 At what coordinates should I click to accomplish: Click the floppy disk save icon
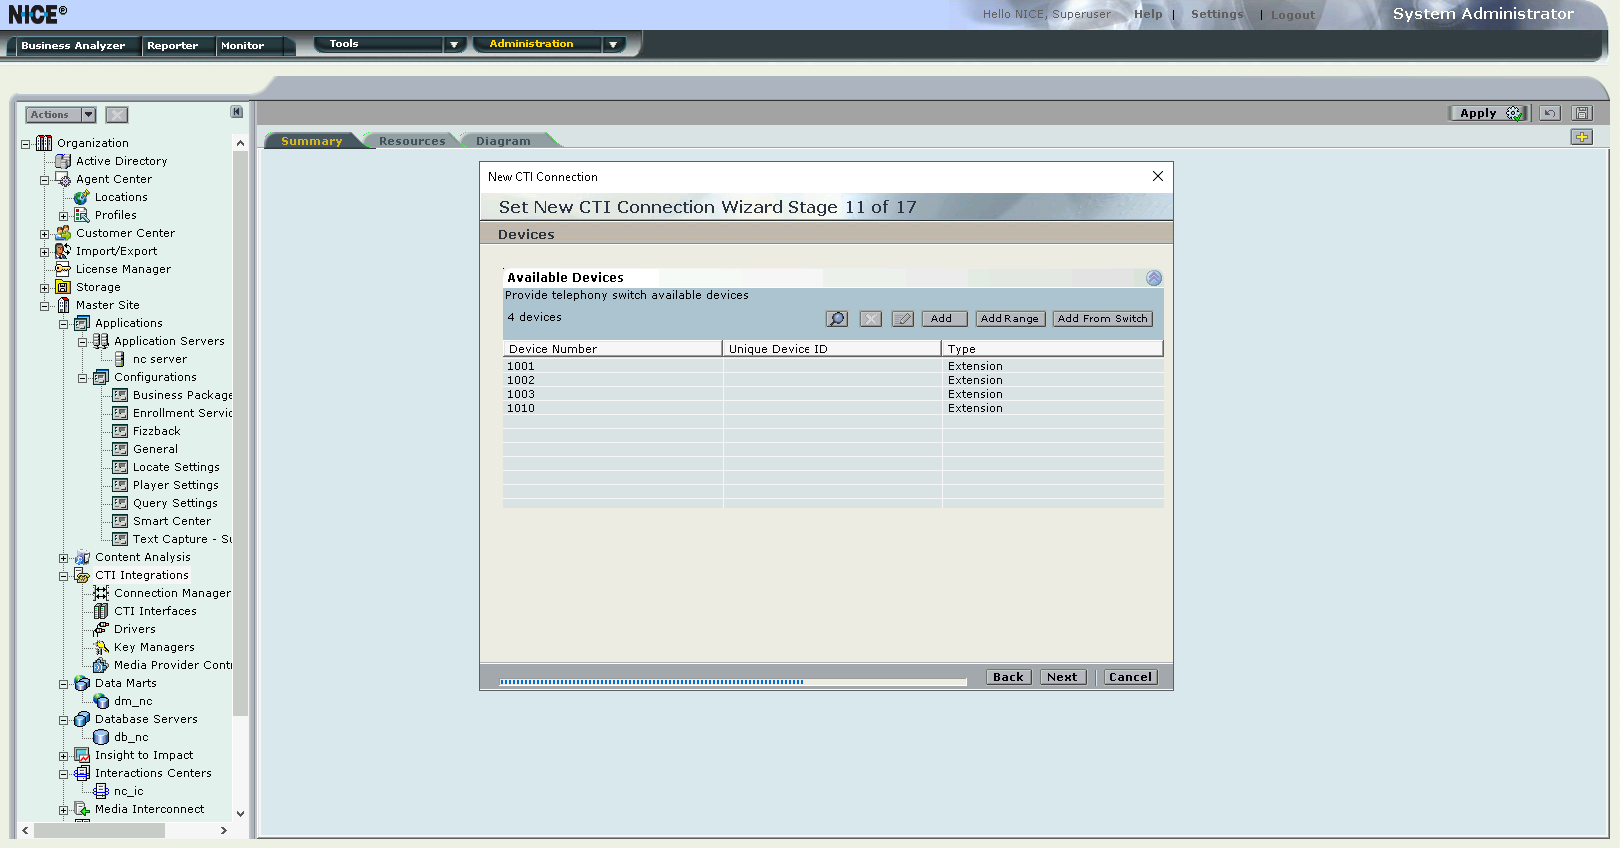coord(1582,113)
